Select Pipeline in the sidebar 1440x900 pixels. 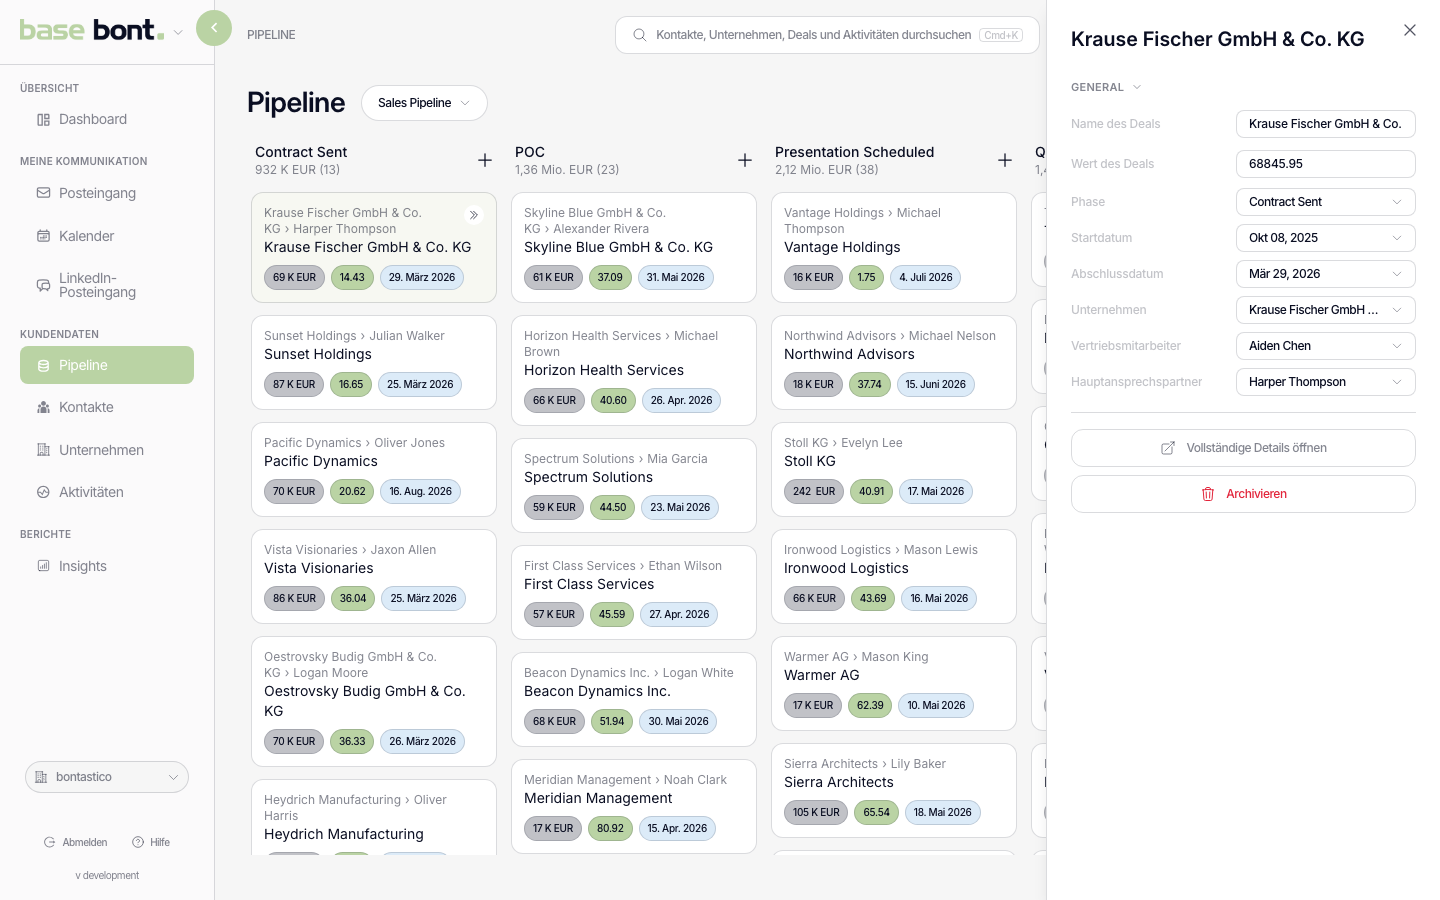coord(107,365)
